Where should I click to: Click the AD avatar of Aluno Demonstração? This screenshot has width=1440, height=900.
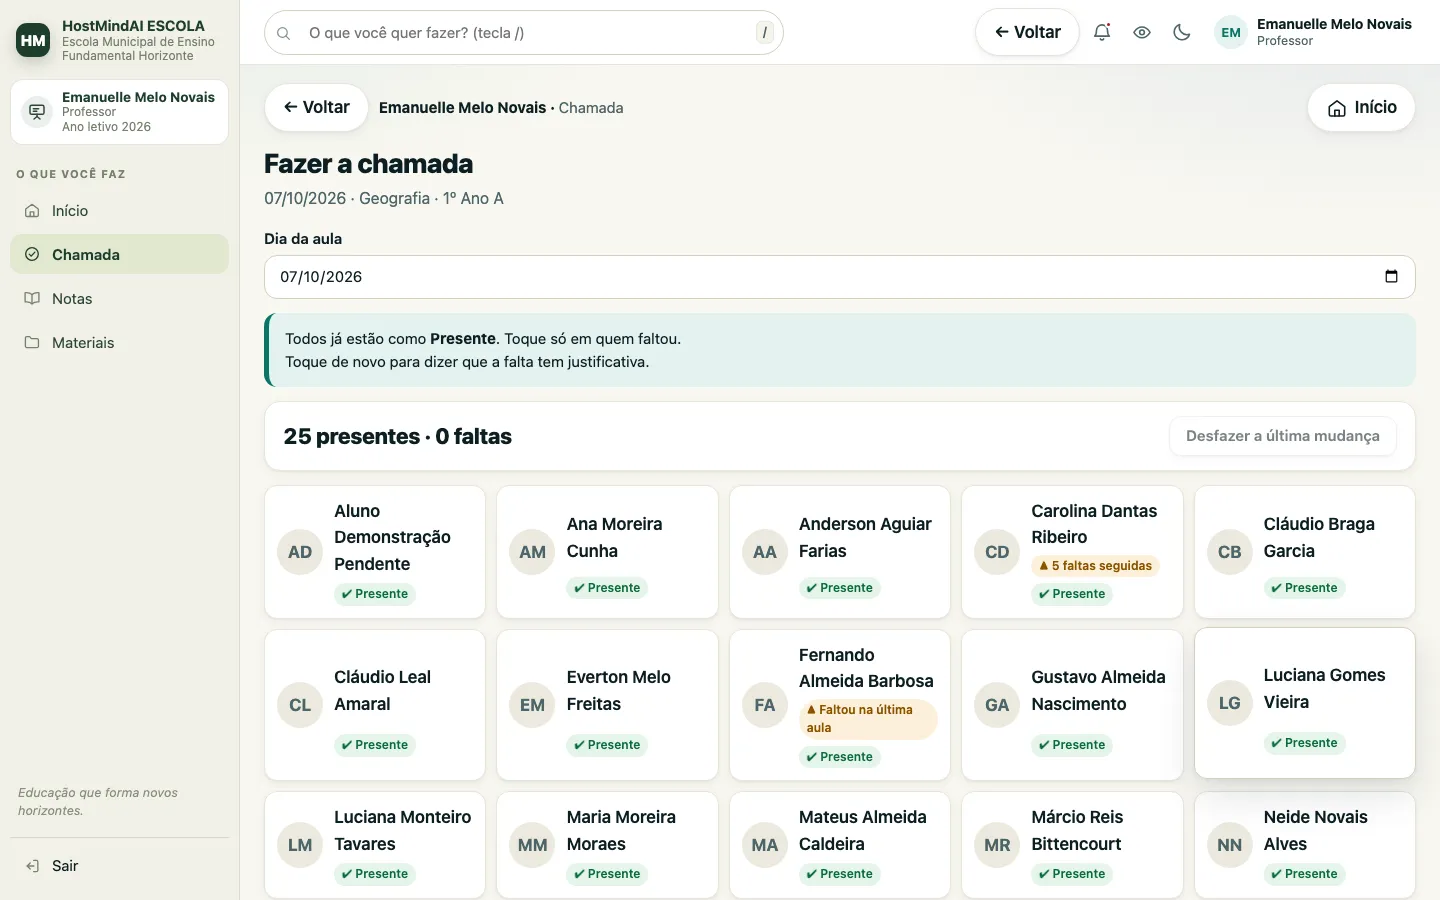(300, 552)
